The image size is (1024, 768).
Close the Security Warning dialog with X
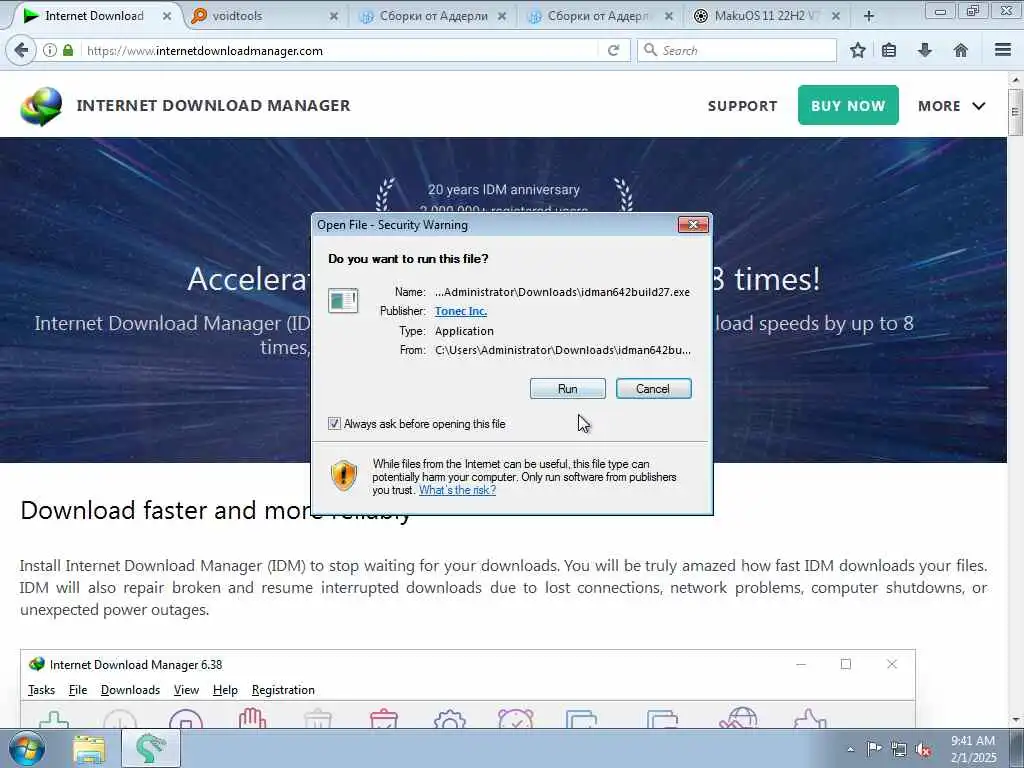click(693, 225)
